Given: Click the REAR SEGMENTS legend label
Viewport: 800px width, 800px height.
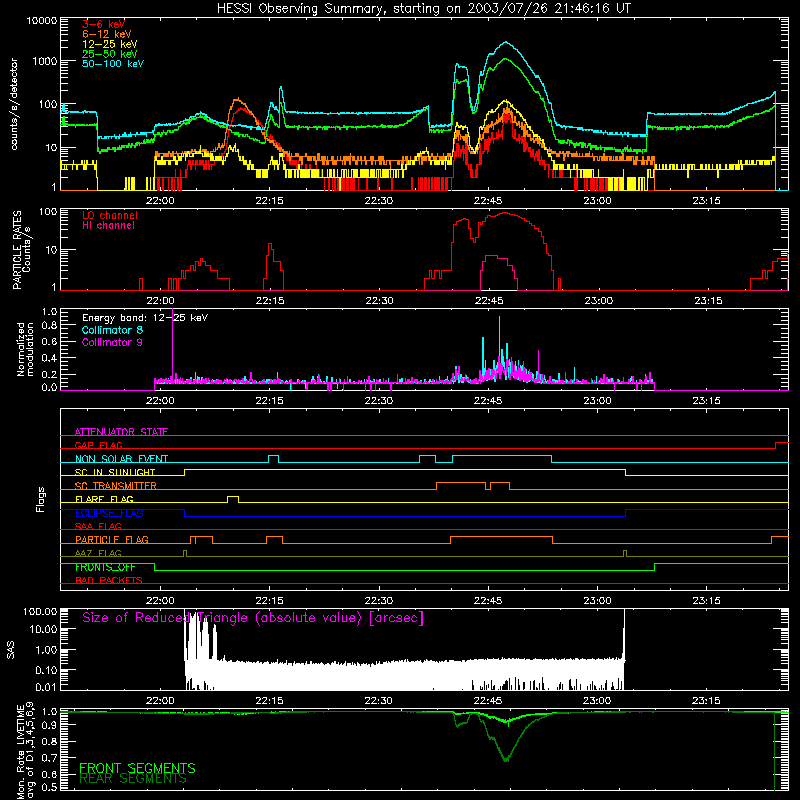Looking at the screenshot, I should coord(133,779).
